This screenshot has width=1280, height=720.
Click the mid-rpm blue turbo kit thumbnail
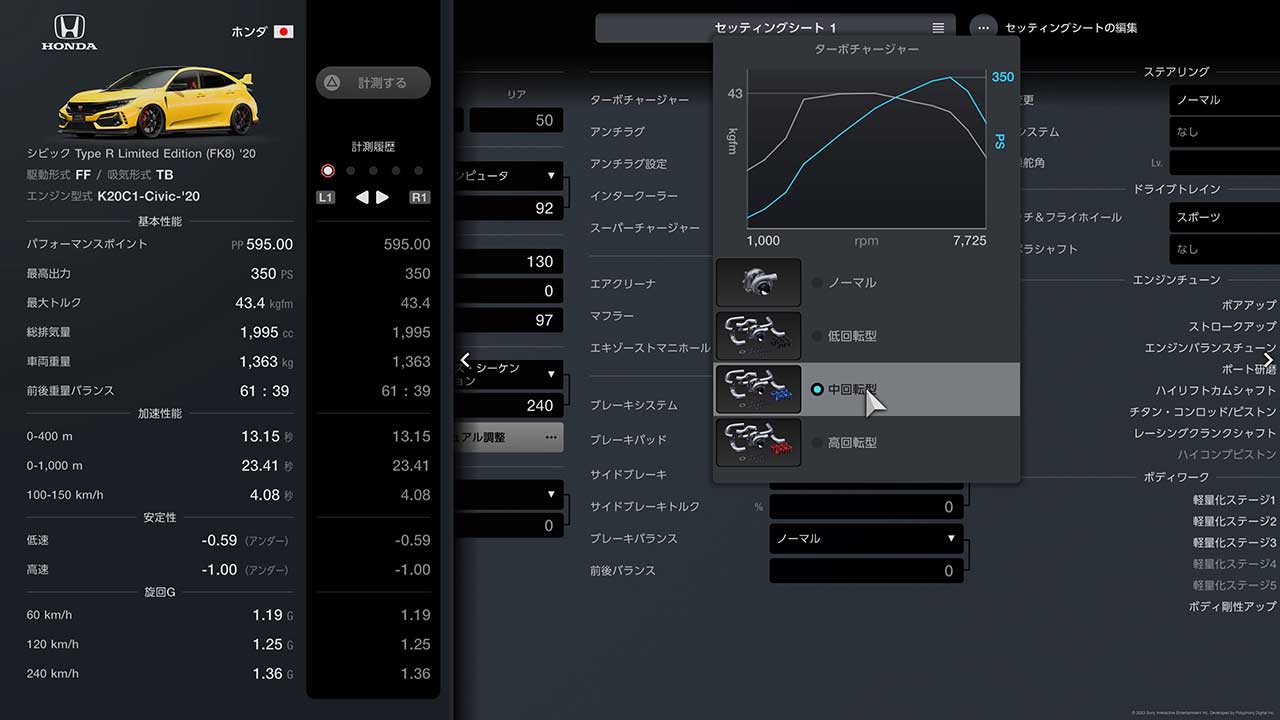[x=758, y=389]
